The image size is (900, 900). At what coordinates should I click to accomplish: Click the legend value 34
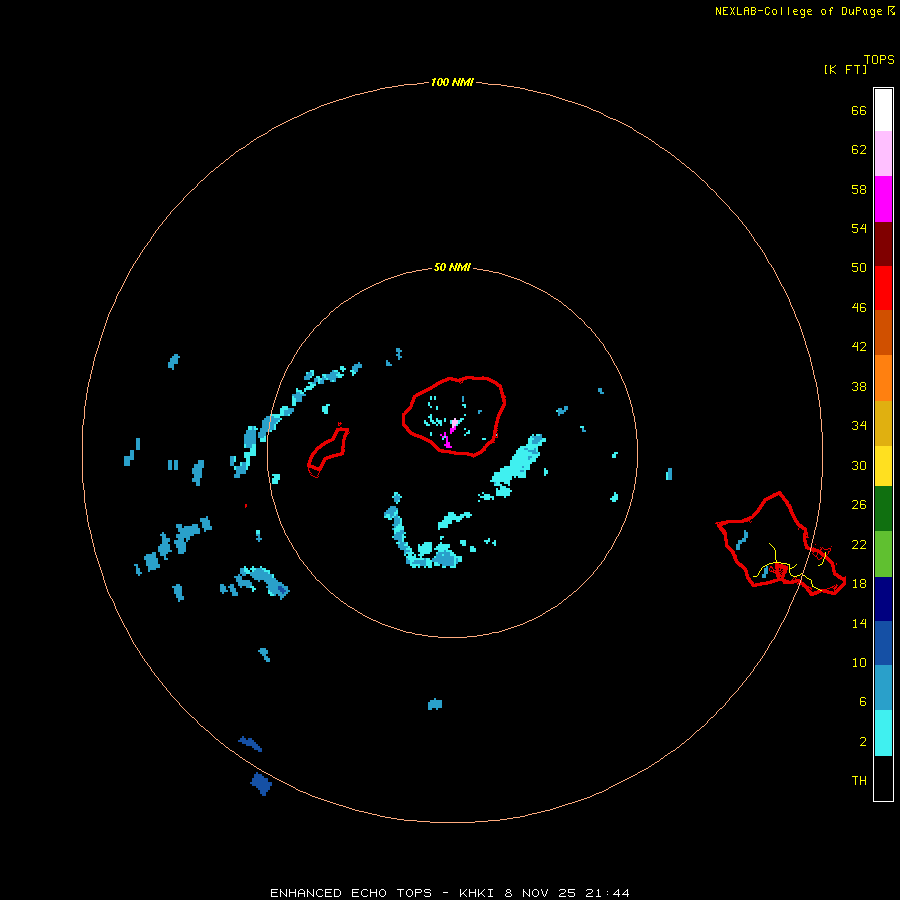pyautogui.click(x=859, y=426)
